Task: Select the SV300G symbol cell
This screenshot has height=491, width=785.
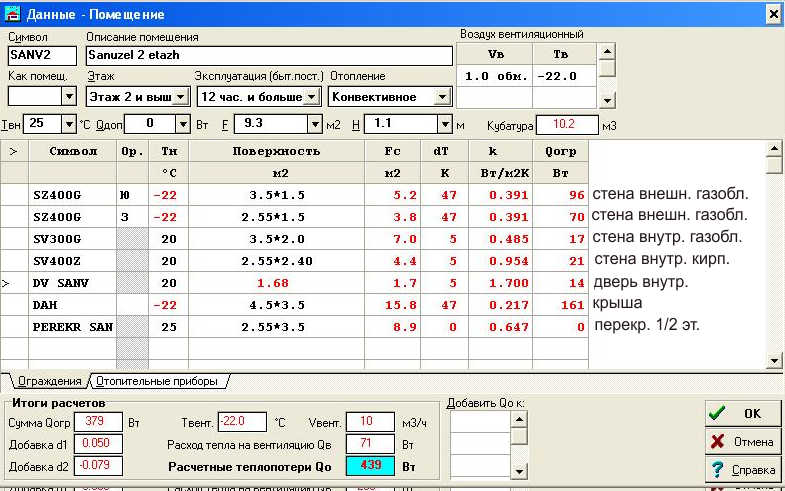Action: coord(73,239)
